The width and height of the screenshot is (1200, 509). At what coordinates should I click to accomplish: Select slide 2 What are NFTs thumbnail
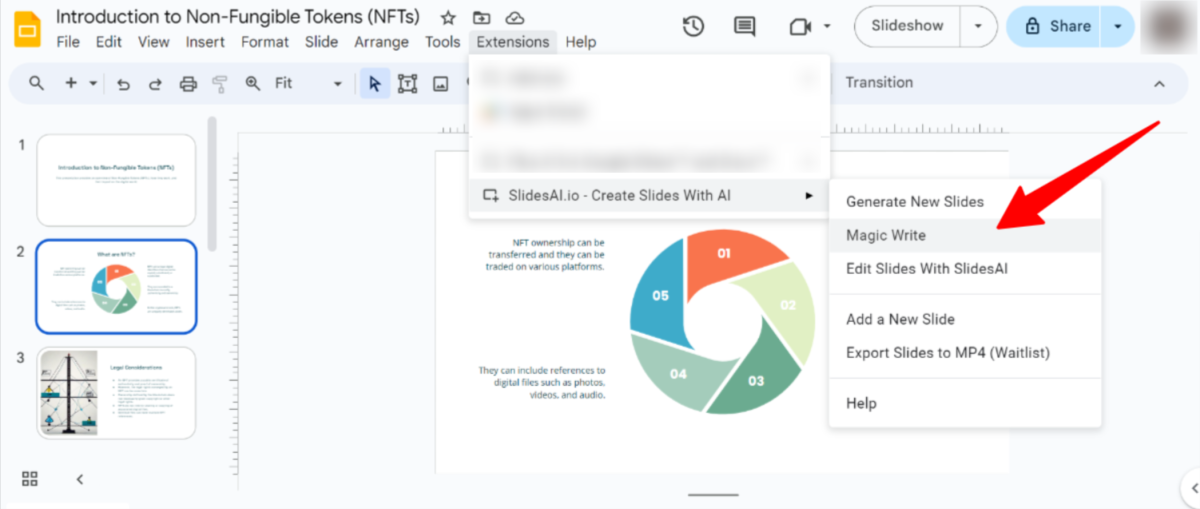pos(116,286)
